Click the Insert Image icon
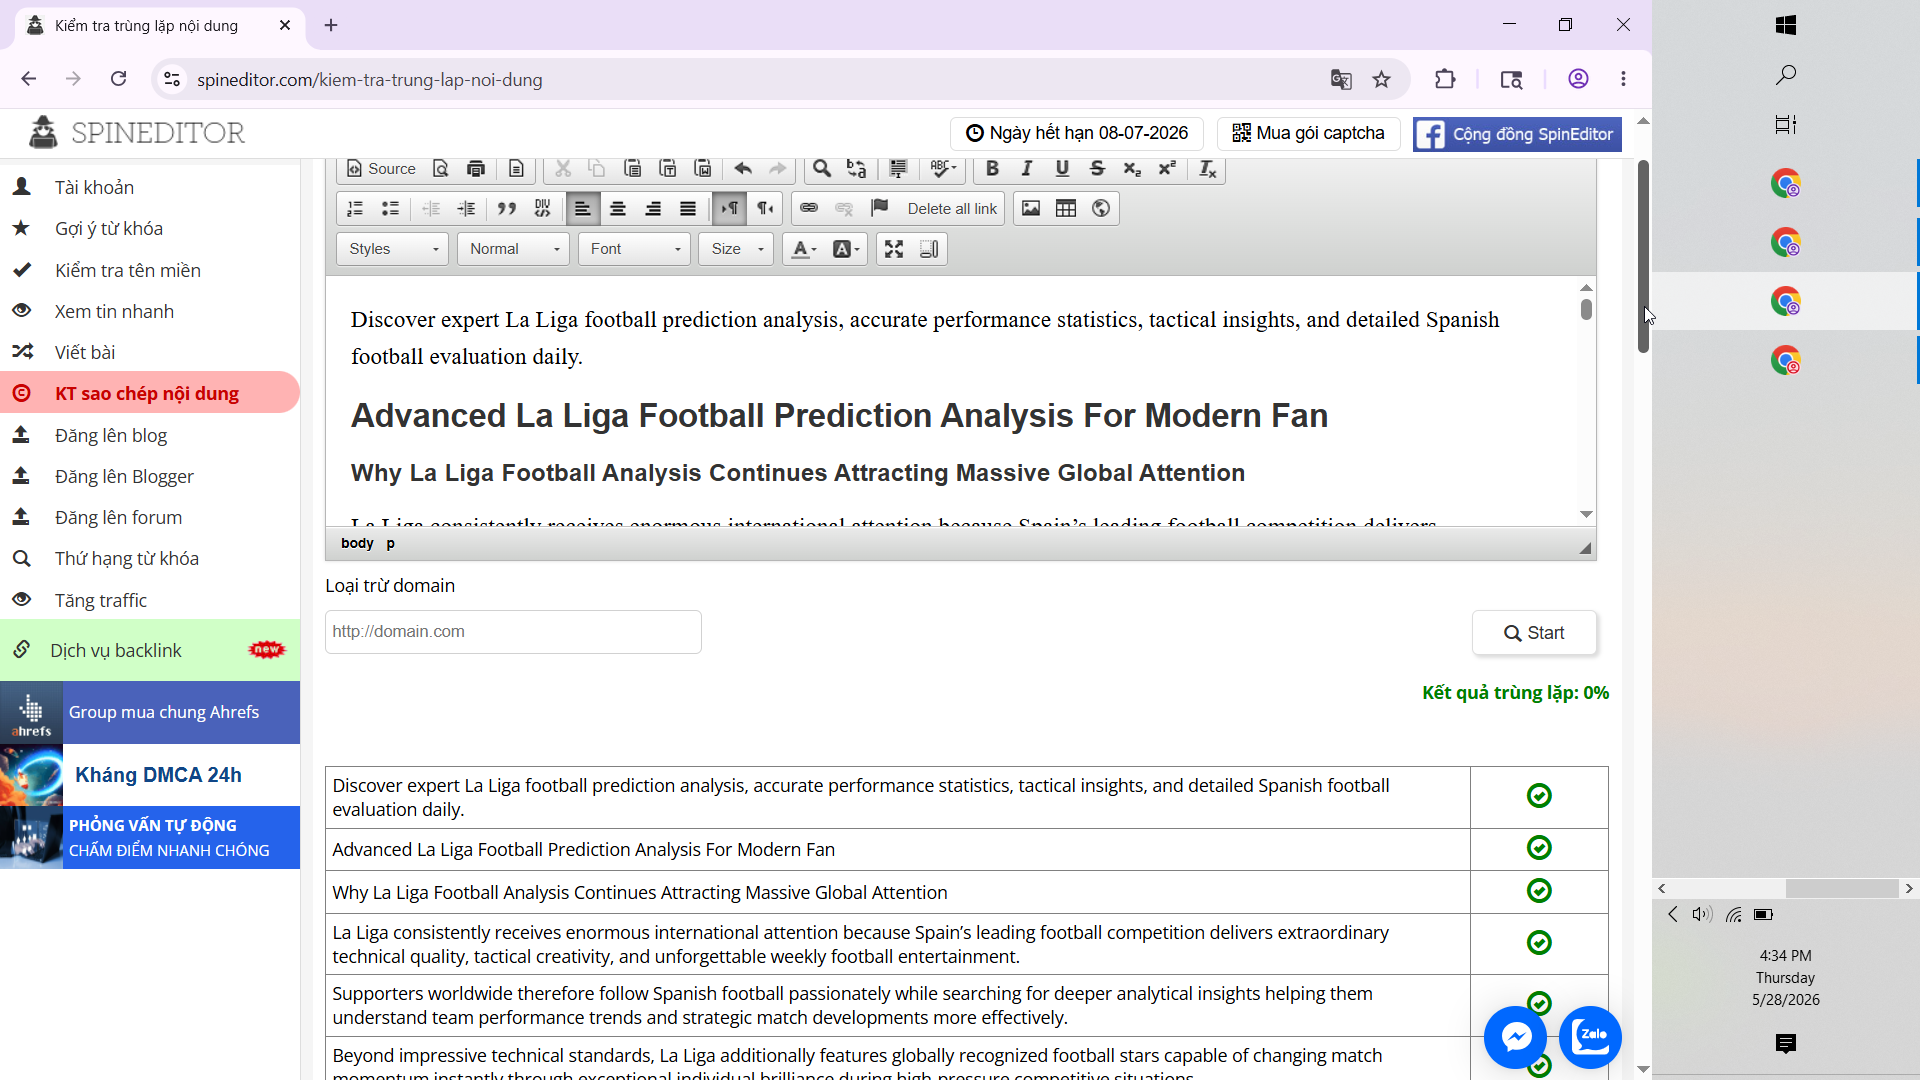The height and width of the screenshot is (1080, 1920). tap(1031, 209)
